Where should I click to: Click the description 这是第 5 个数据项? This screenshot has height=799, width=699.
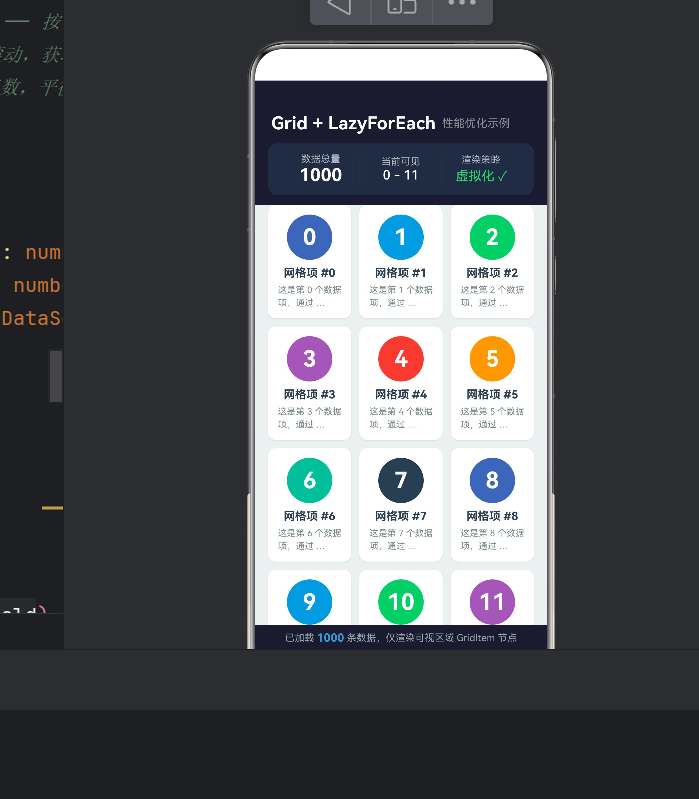point(492,418)
